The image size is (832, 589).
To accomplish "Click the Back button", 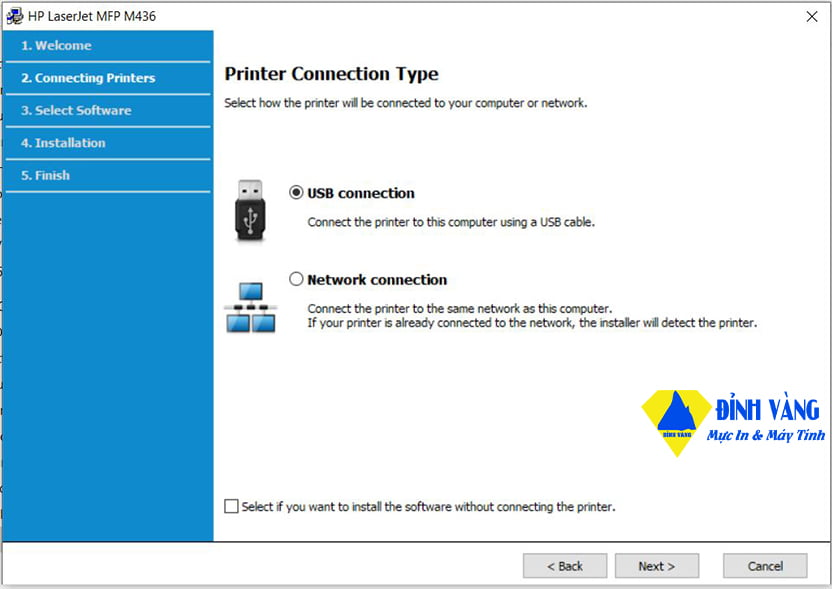I will (565, 566).
